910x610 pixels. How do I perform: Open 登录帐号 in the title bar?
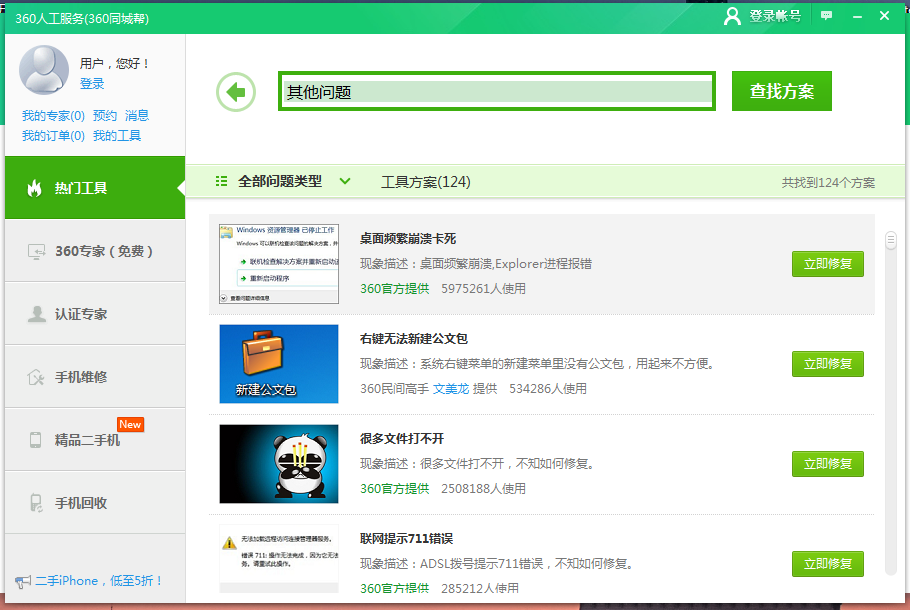[775, 16]
